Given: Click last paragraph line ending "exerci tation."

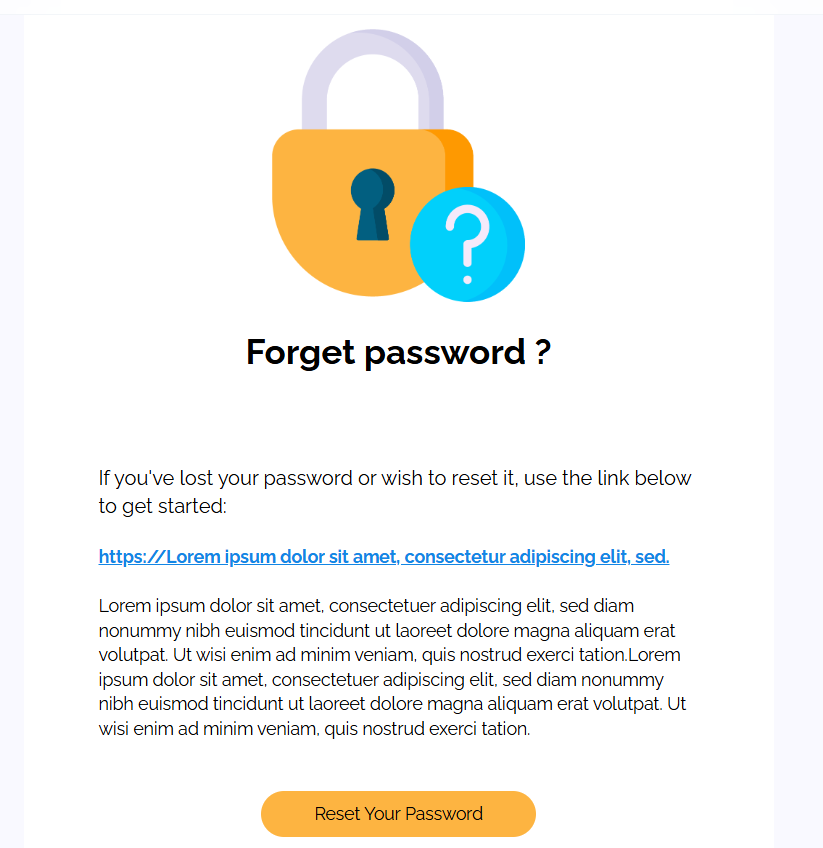Looking at the screenshot, I should (314, 729).
